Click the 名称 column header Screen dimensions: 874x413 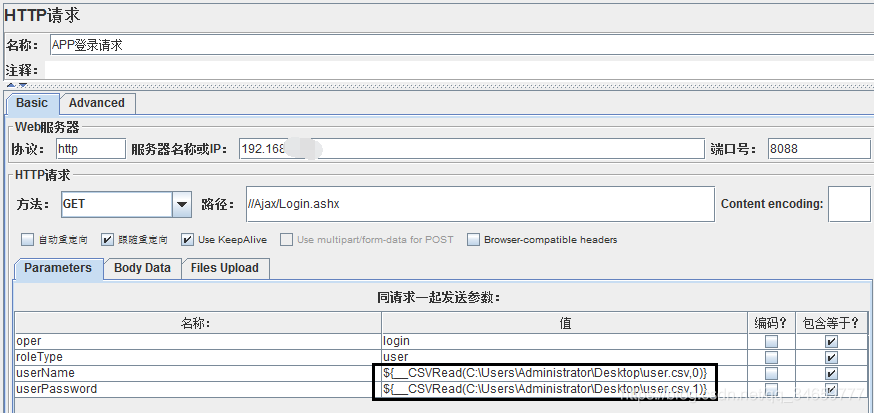pos(198,323)
